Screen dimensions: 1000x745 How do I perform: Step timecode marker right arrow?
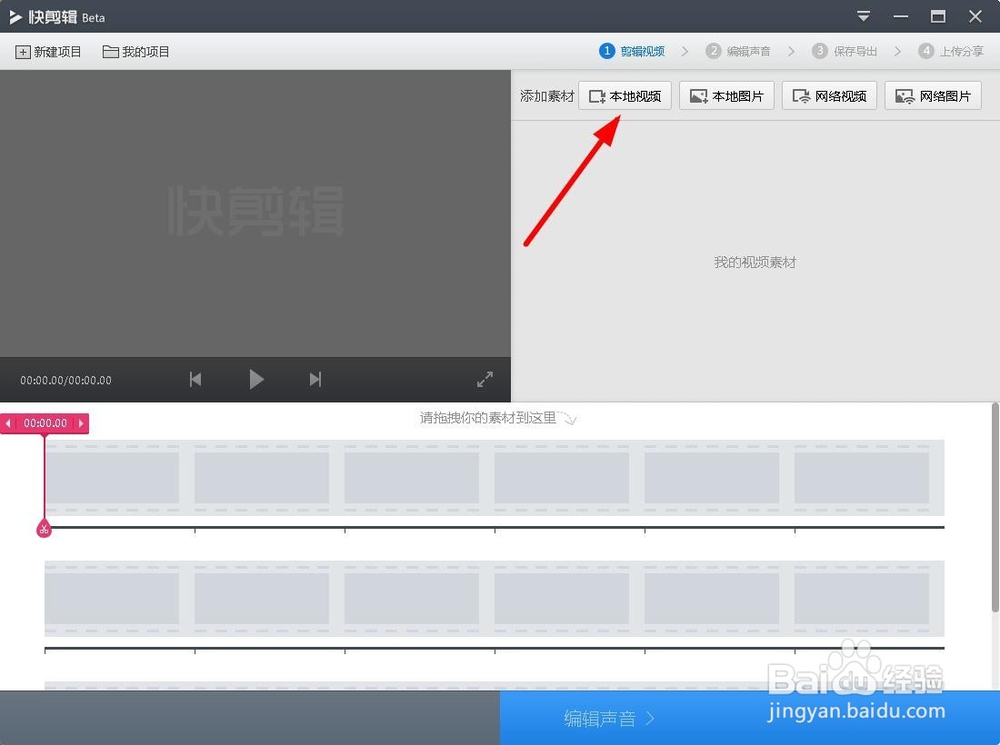(81, 423)
